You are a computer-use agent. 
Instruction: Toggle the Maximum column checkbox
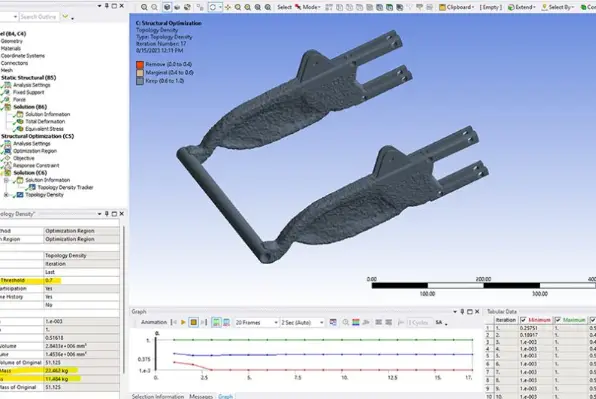[558, 320]
